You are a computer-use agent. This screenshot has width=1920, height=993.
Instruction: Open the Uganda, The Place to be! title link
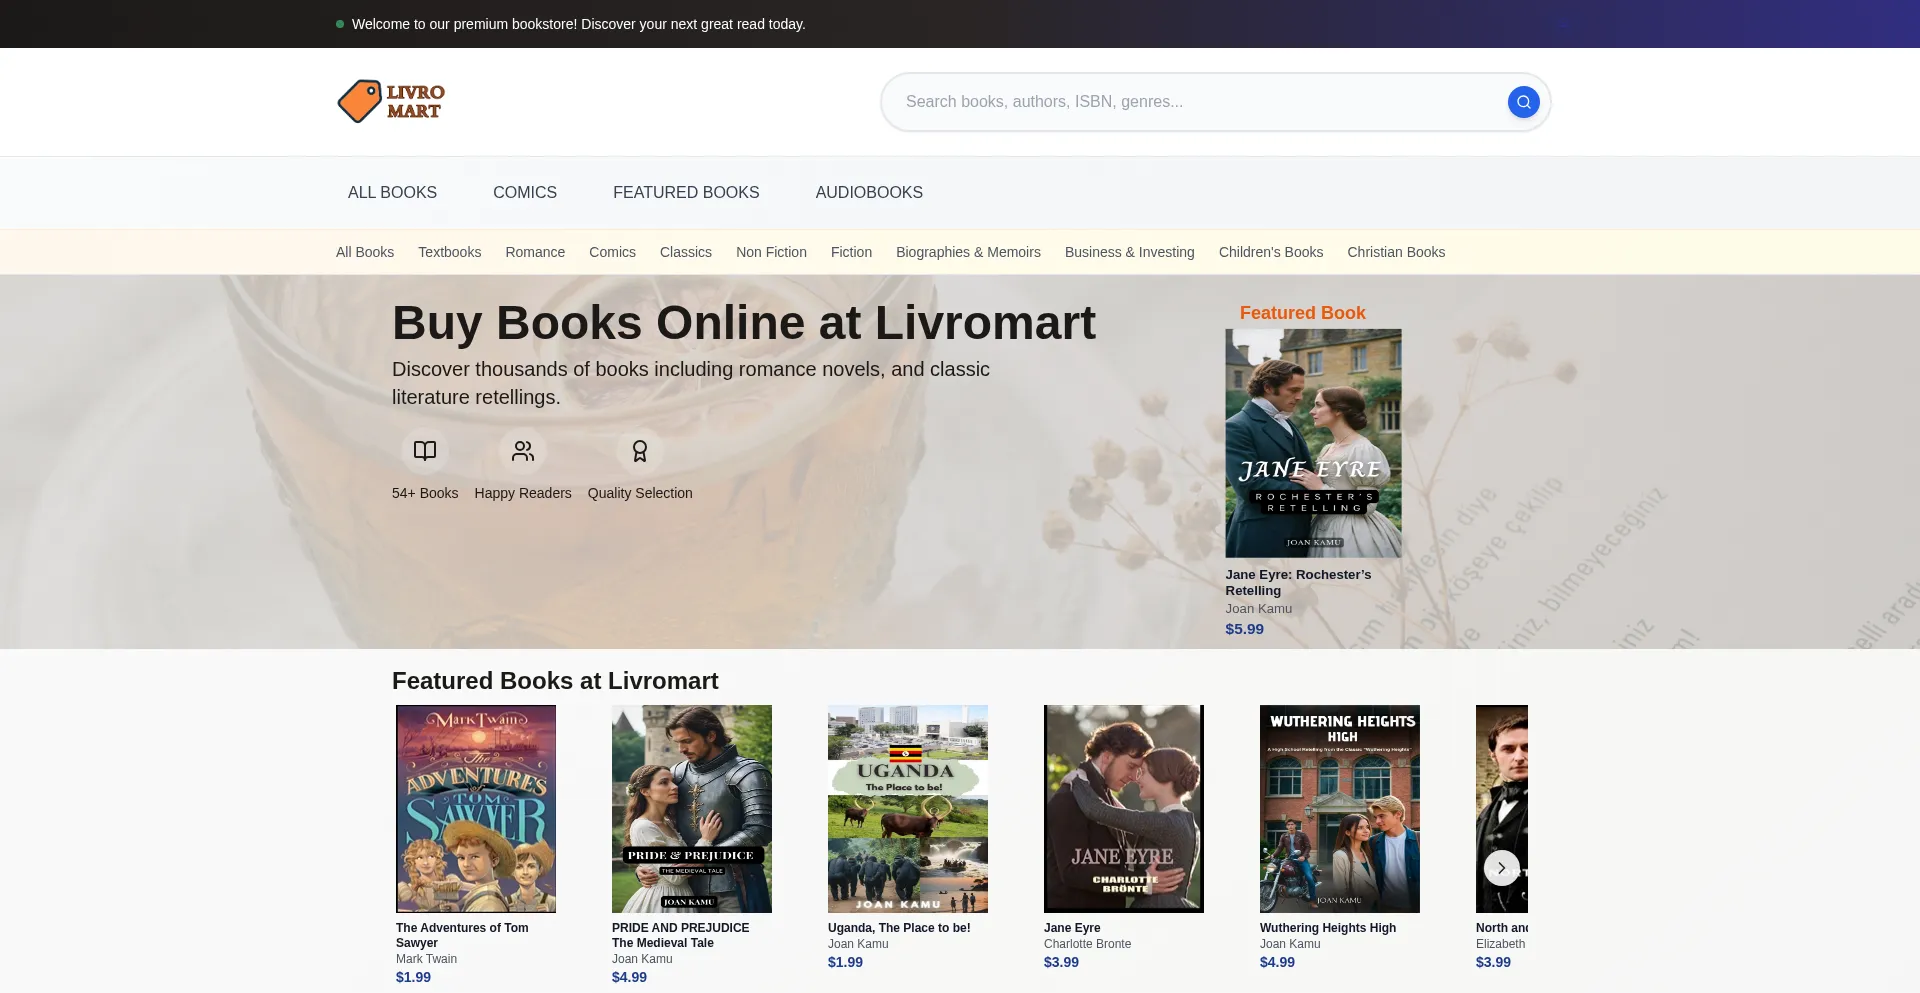click(x=898, y=928)
